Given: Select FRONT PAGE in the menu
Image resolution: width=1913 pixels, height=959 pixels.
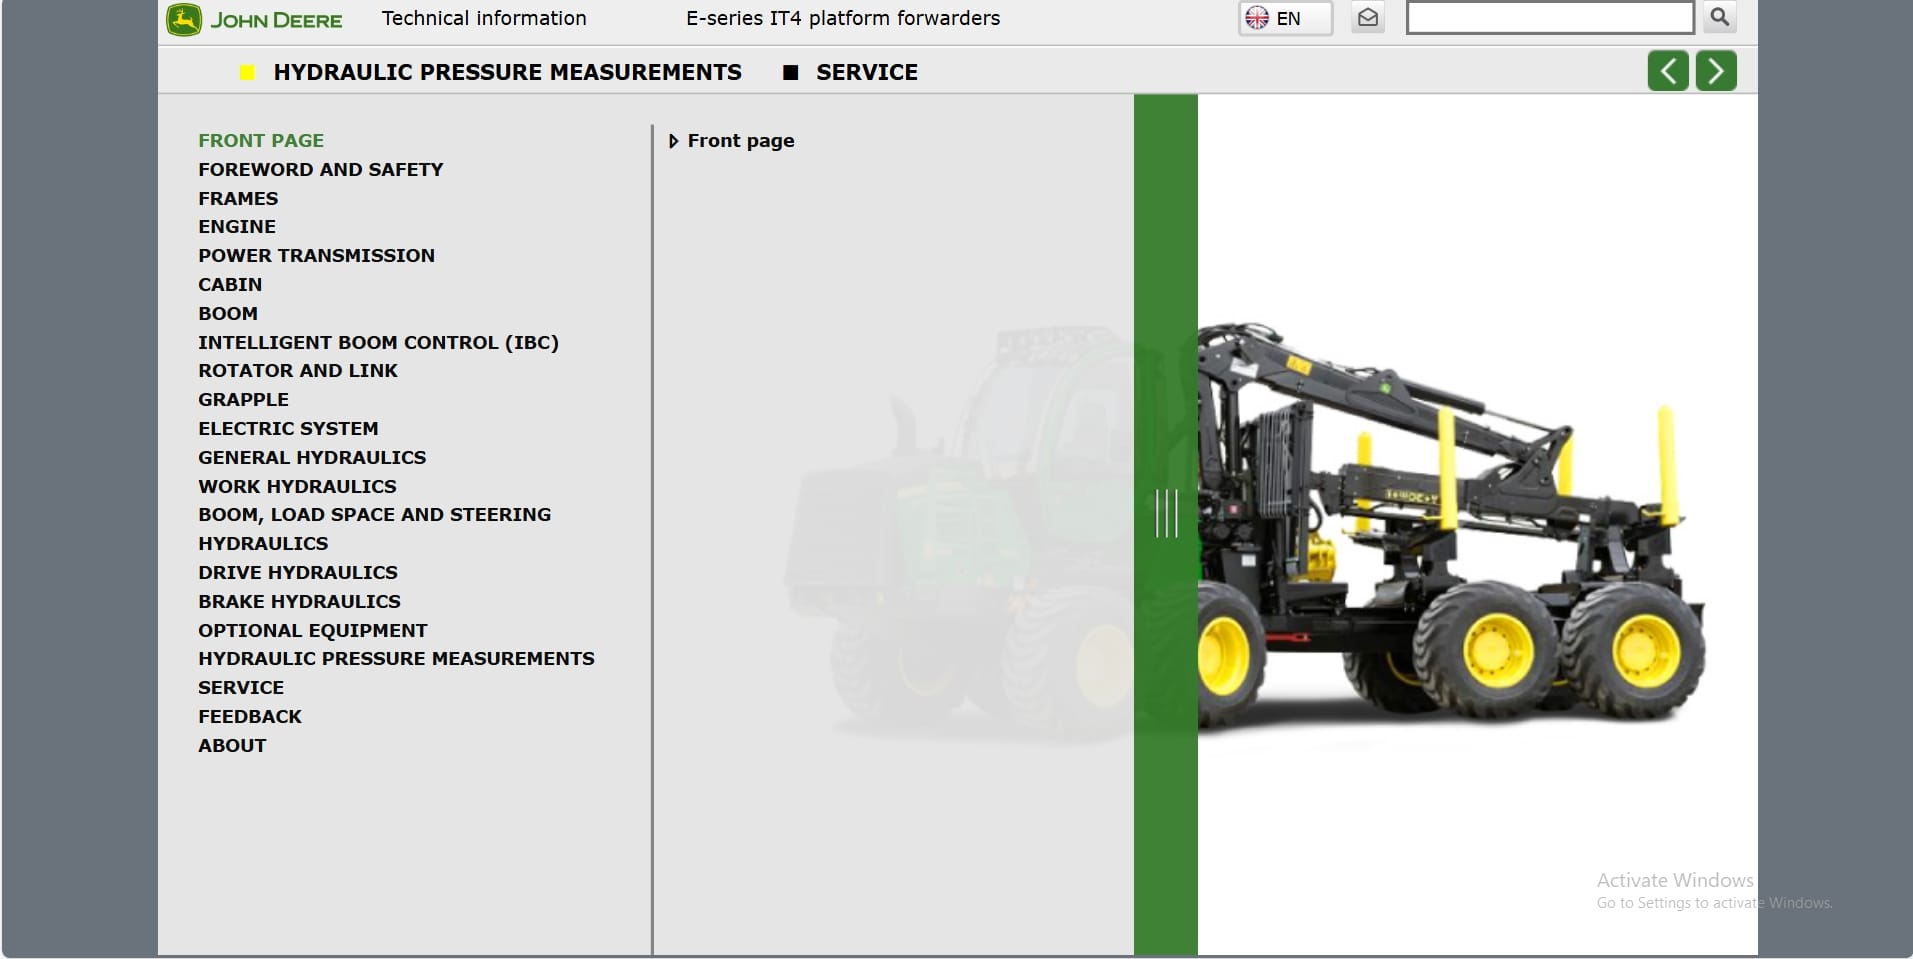Looking at the screenshot, I should [x=261, y=141].
